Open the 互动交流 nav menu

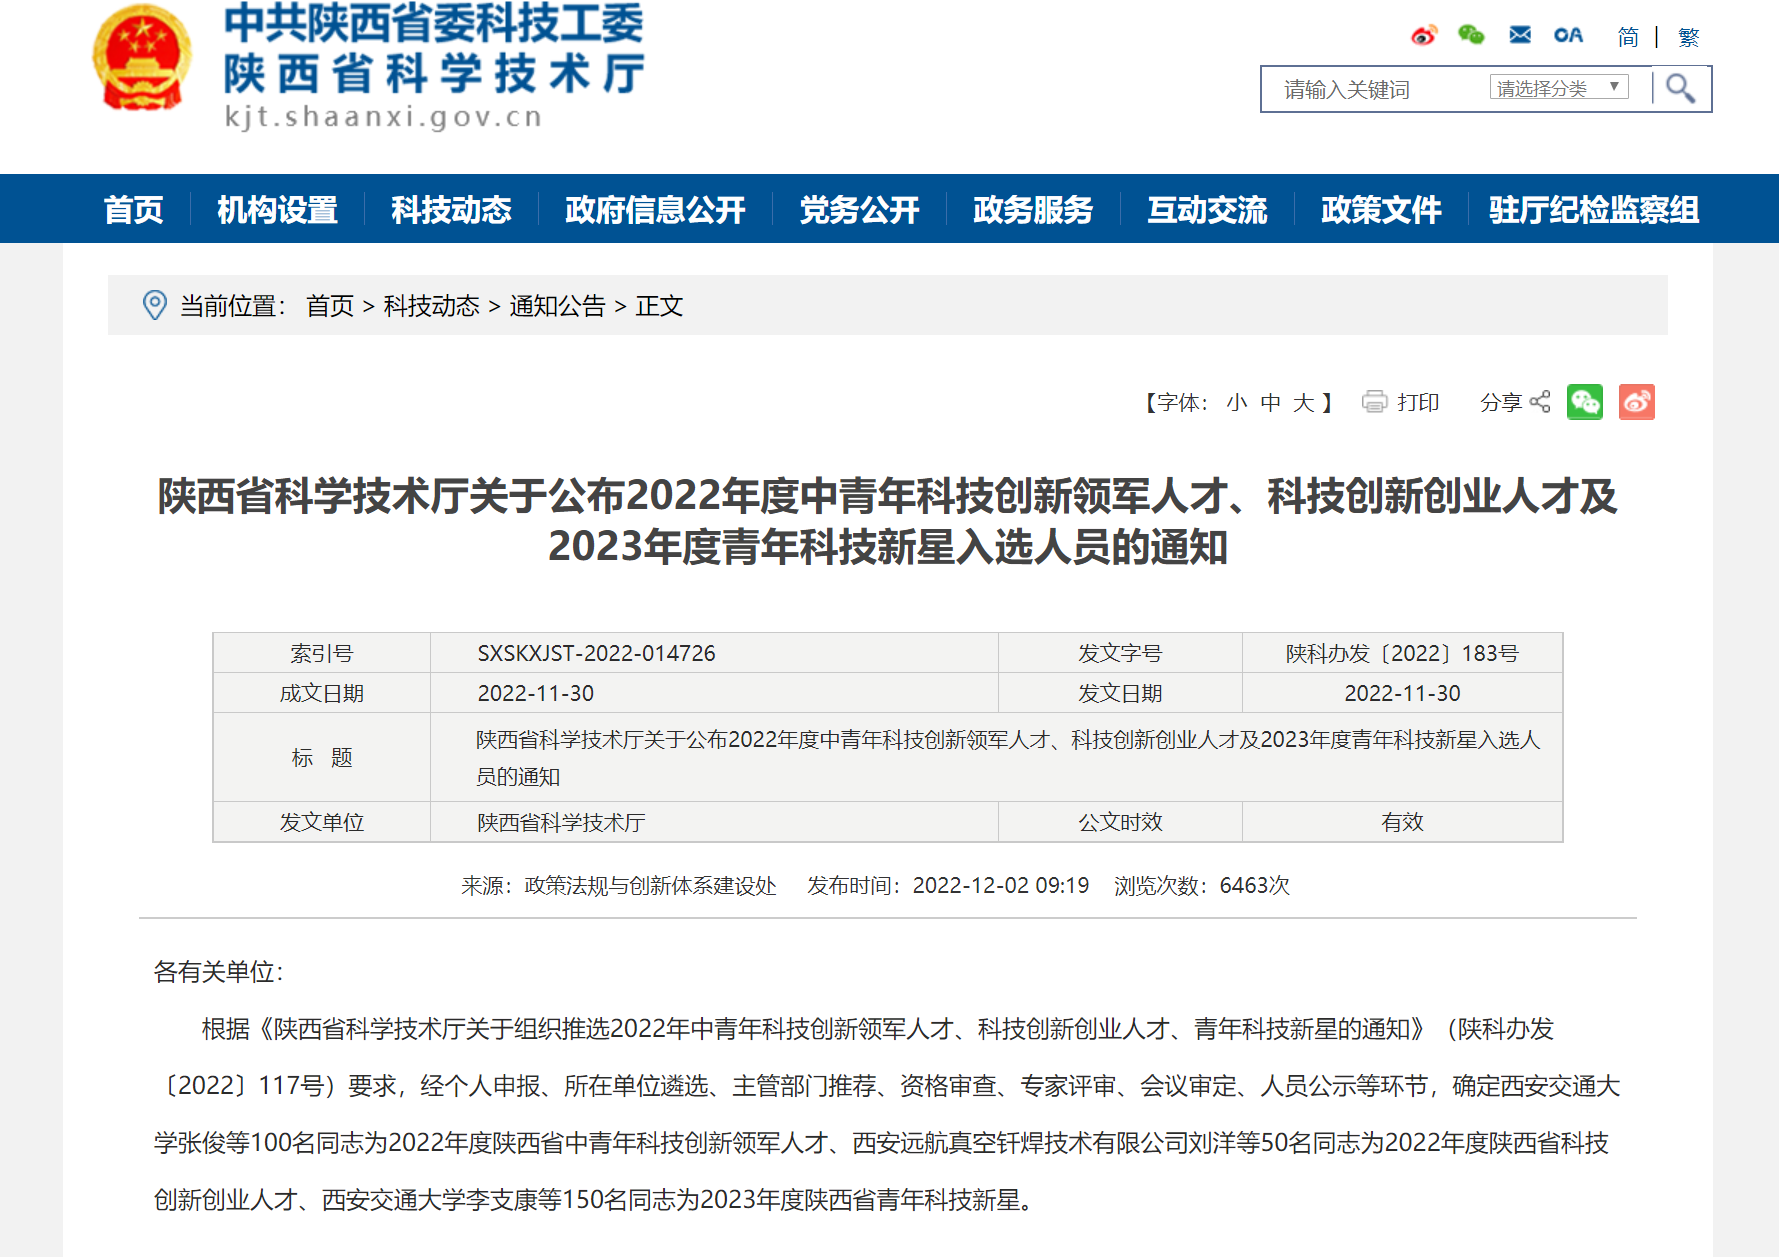pyautogui.click(x=1207, y=209)
